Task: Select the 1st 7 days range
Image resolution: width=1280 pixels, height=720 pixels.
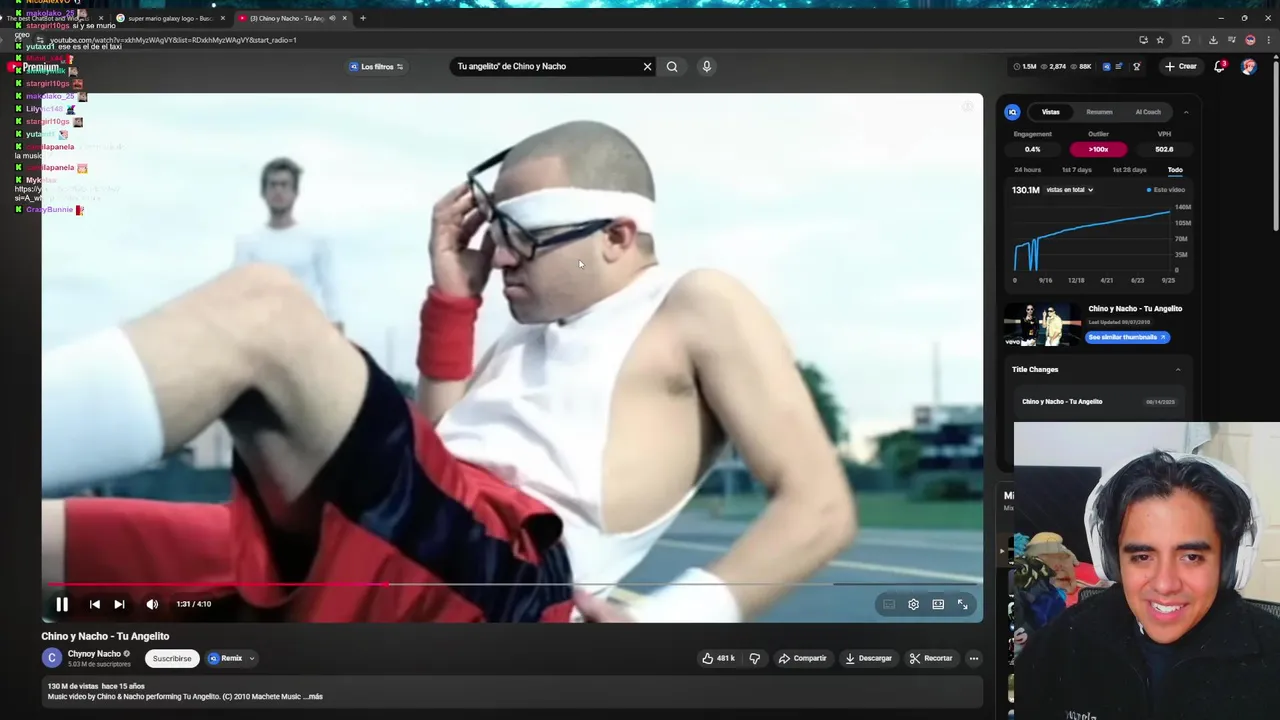Action: (1076, 170)
